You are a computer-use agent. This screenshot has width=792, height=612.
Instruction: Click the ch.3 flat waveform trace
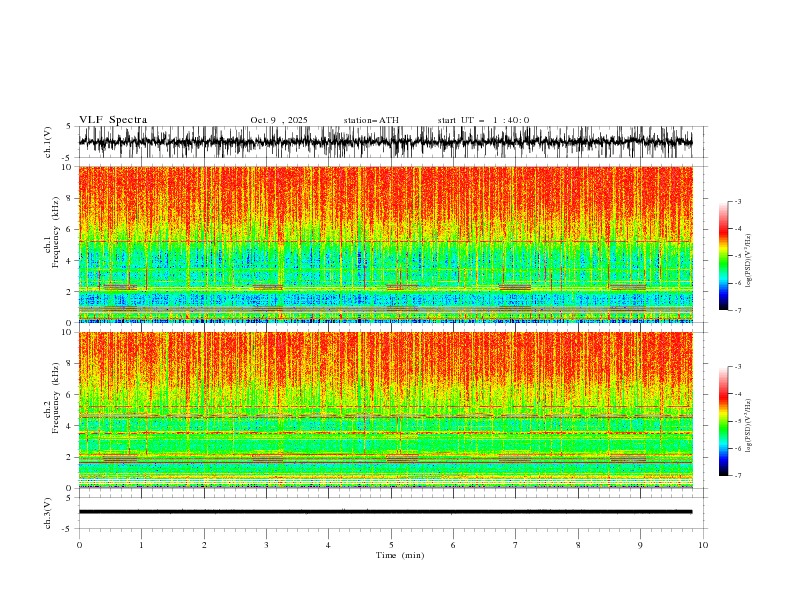(385, 512)
